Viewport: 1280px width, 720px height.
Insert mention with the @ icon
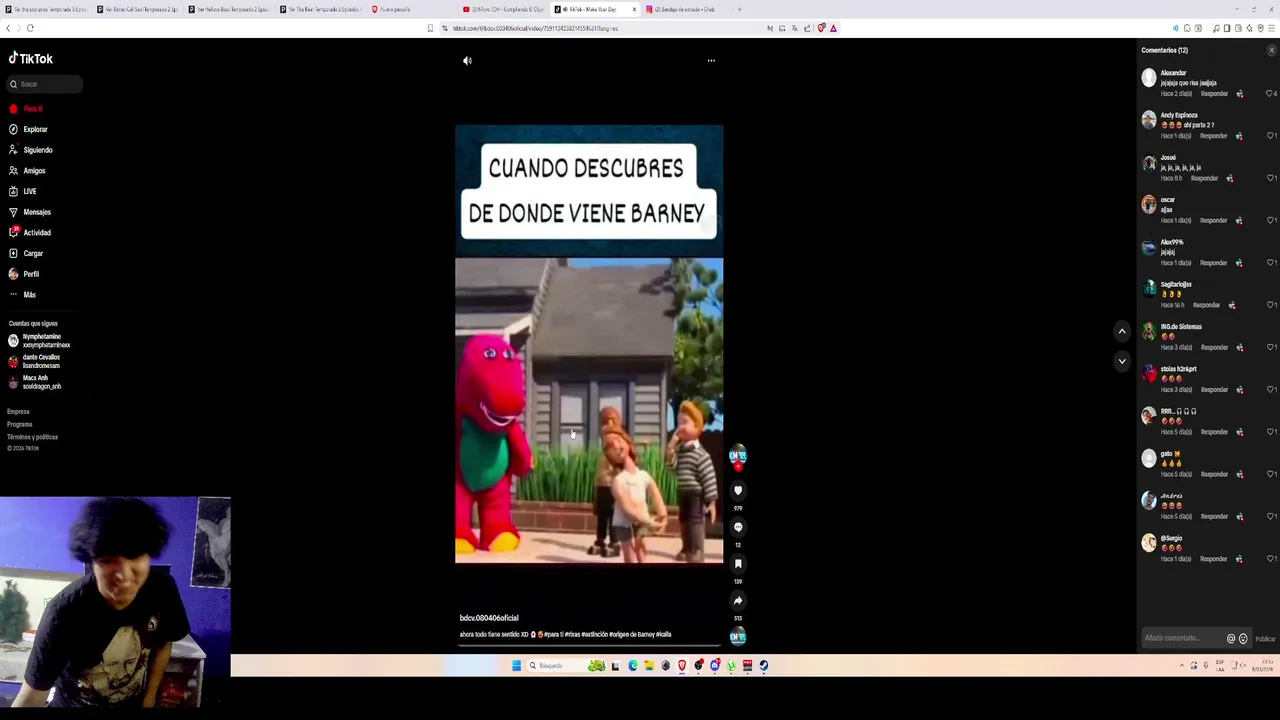point(1231,638)
